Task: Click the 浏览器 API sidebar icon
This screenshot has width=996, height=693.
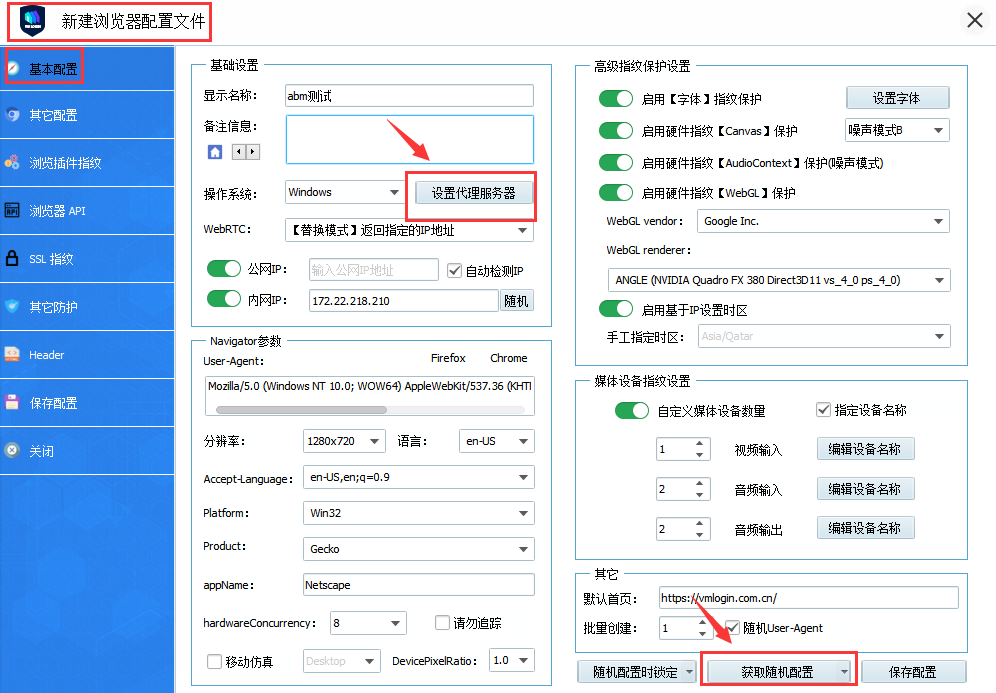Action: [12, 211]
